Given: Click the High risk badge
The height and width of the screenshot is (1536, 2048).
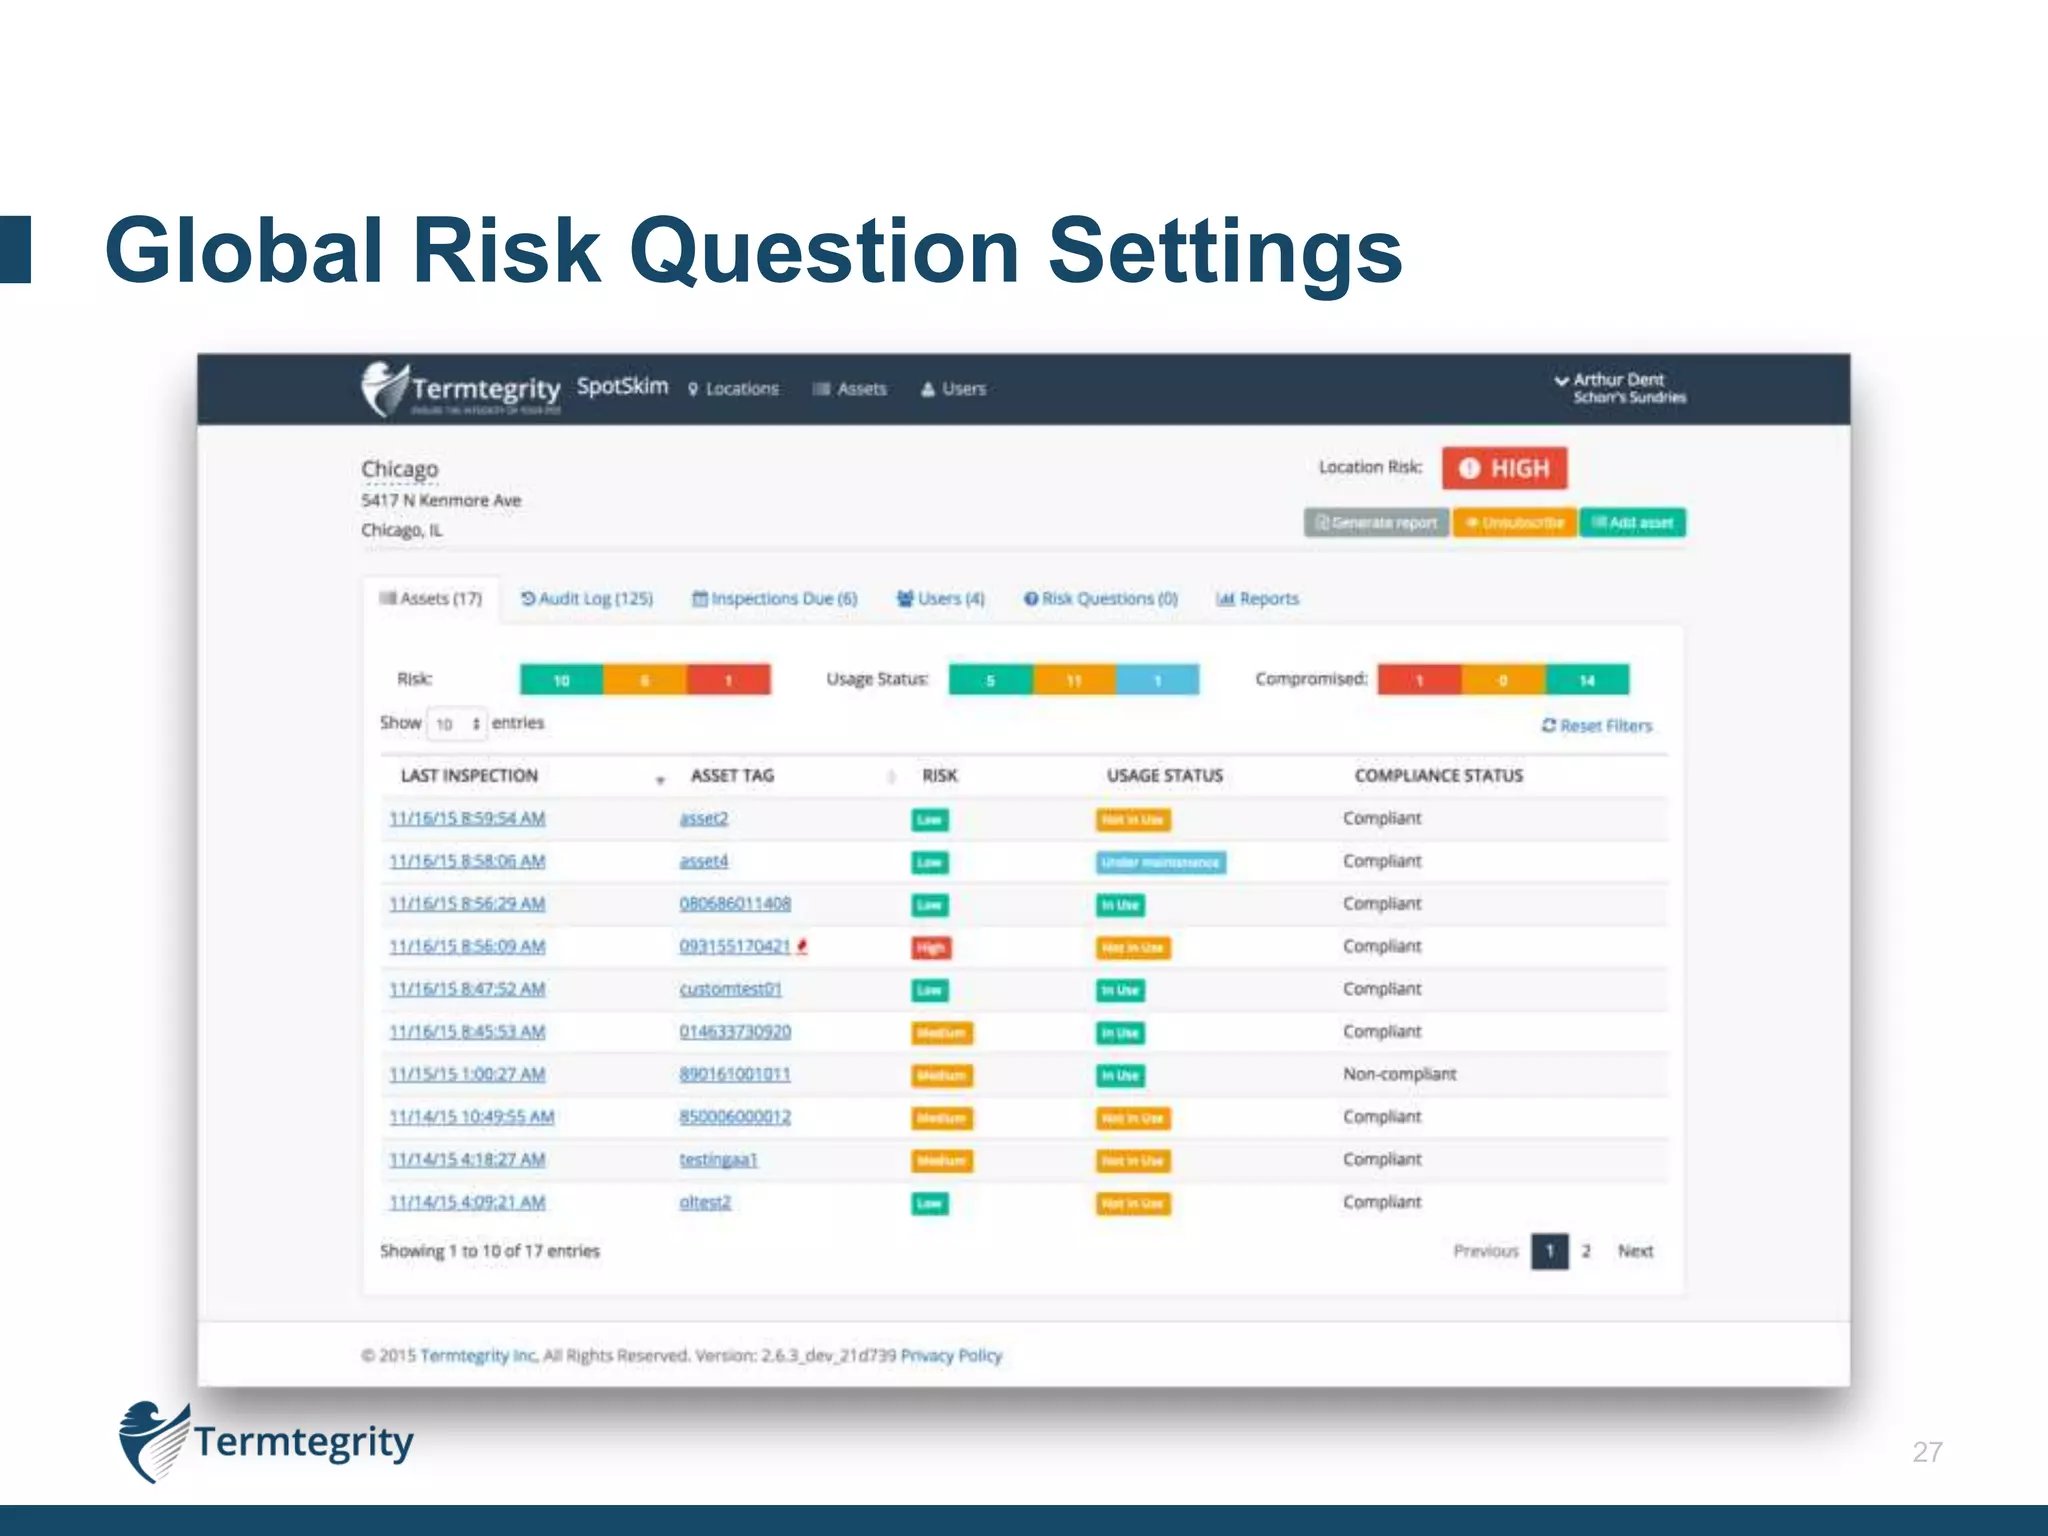Looking at the screenshot, I should pyautogui.click(x=931, y=948).
